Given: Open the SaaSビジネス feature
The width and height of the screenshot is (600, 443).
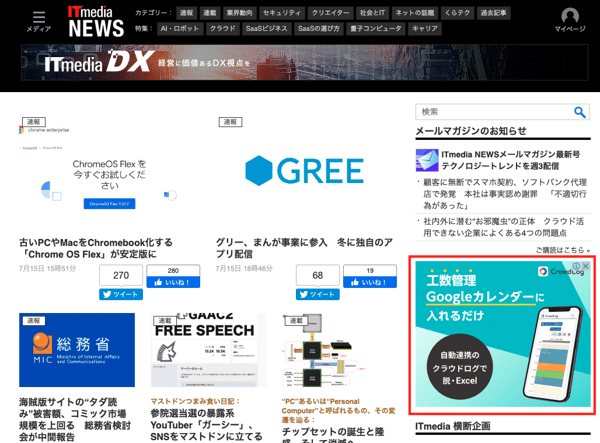Looking at the screenshot, I should pyautogui.click(x=266, y=29).
